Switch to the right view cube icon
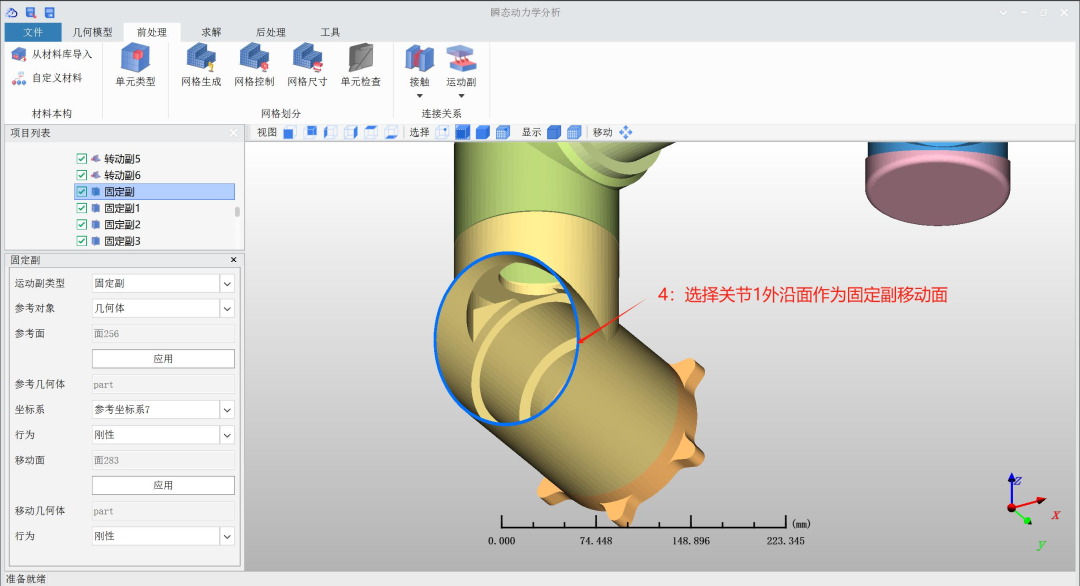The height and width of the screenshot is (586, 1080). 351,132
